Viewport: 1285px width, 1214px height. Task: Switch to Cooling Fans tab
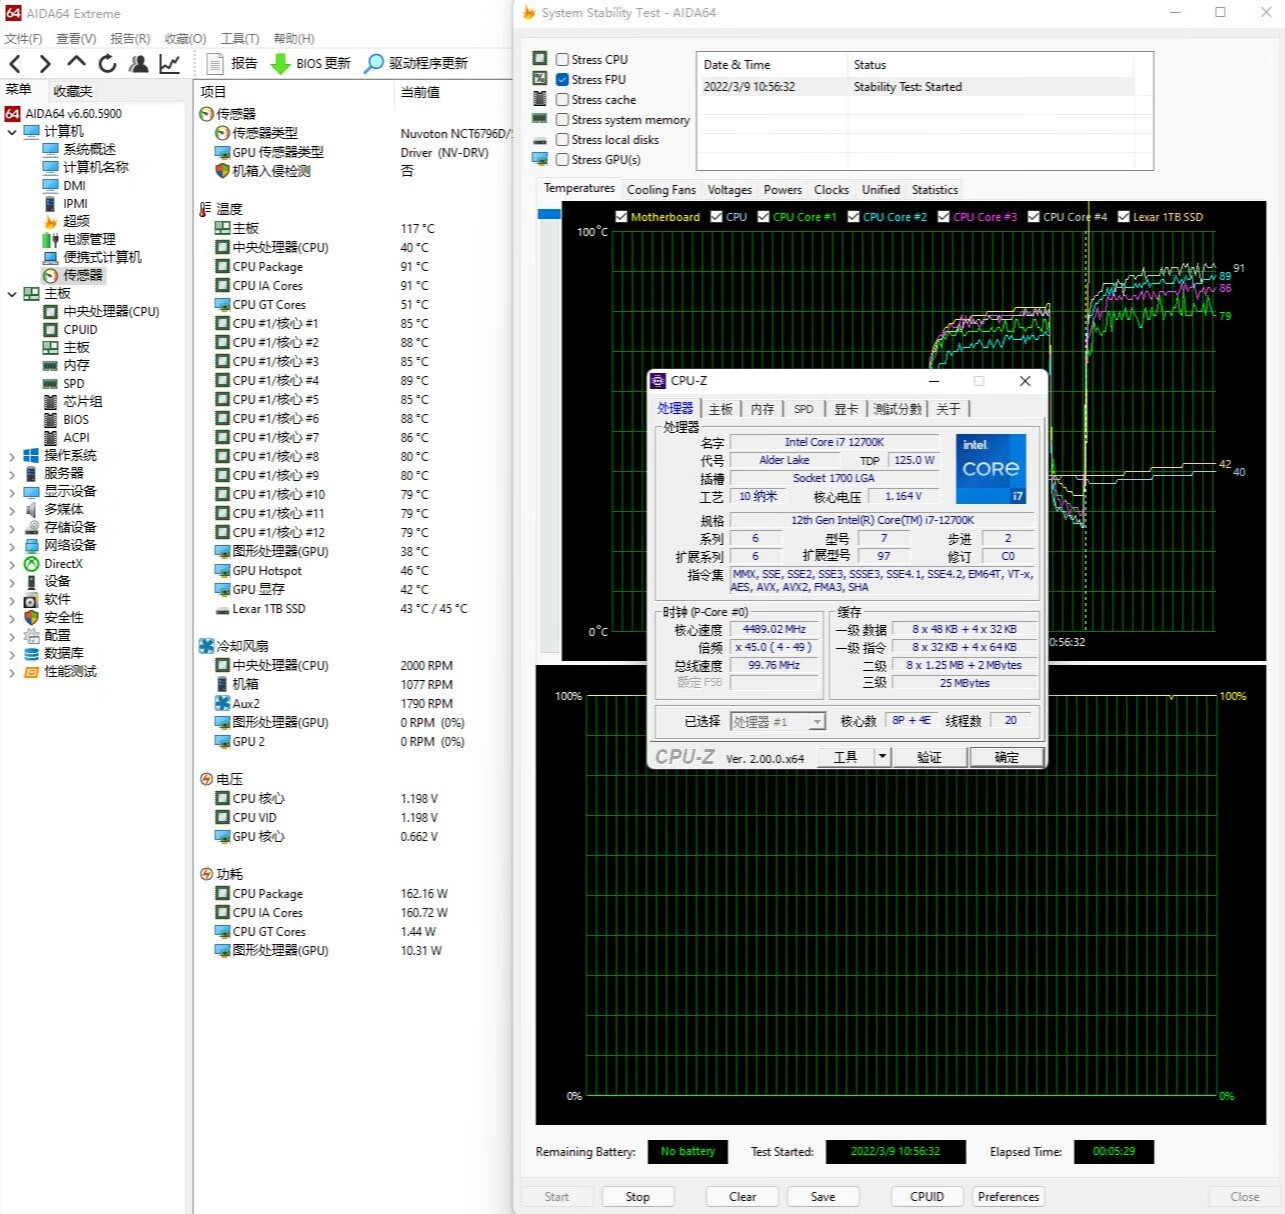tap(661, 189)
